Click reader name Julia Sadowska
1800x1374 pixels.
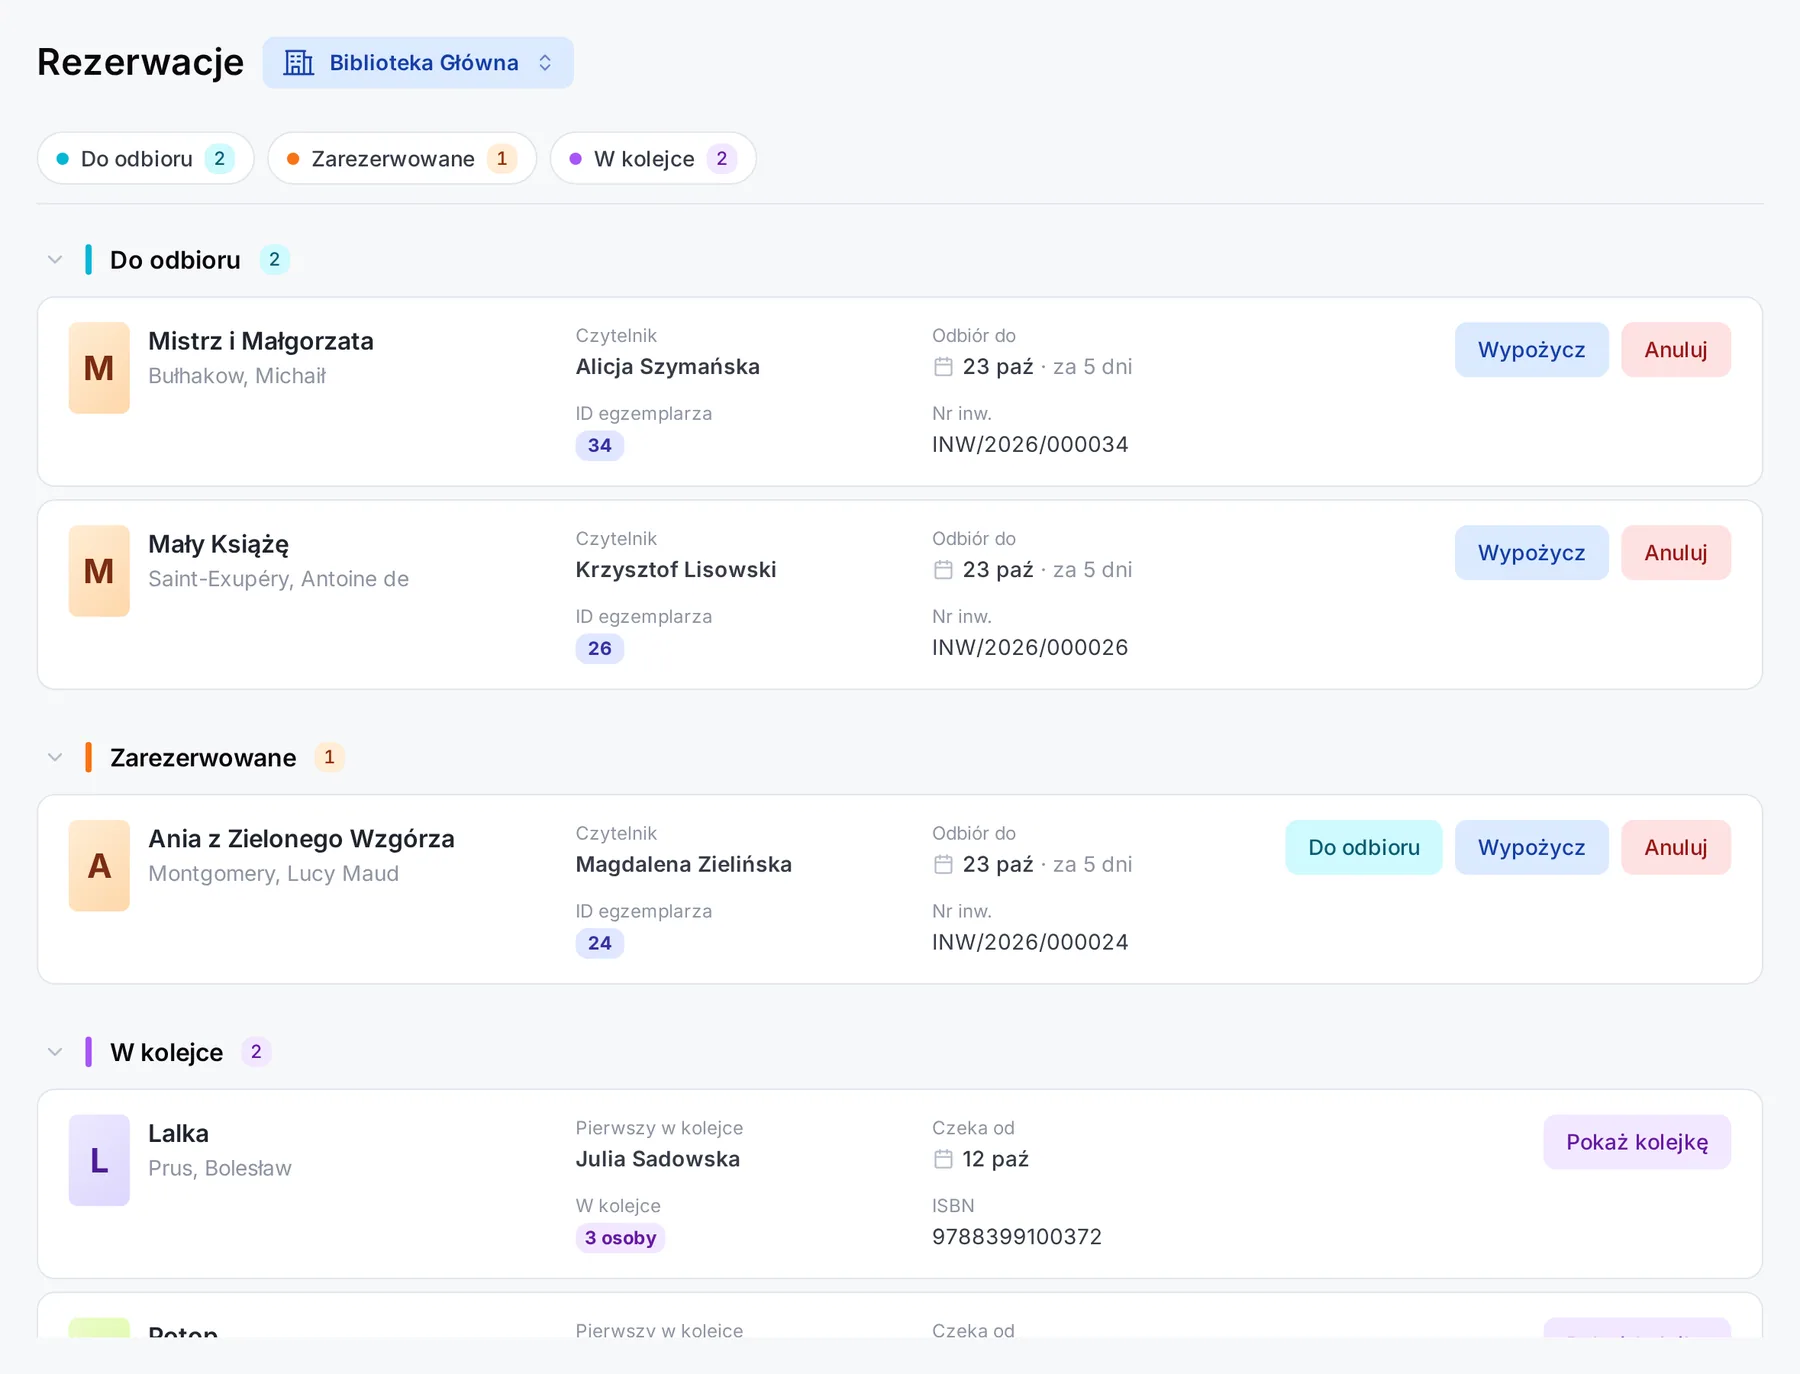pyautogui.click(x=658, y=1159)
